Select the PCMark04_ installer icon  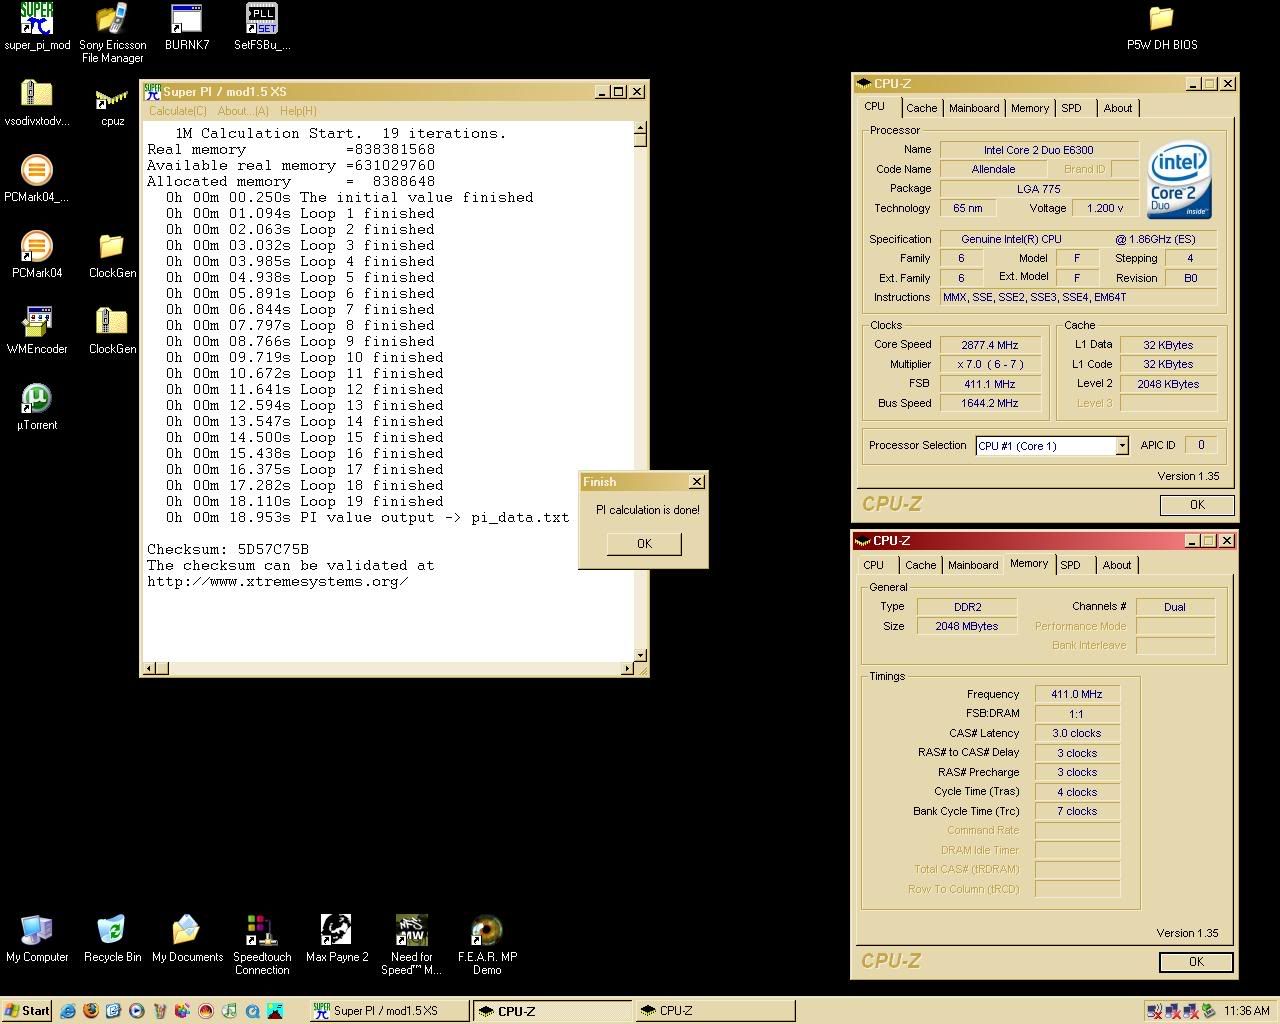[37, 171]
